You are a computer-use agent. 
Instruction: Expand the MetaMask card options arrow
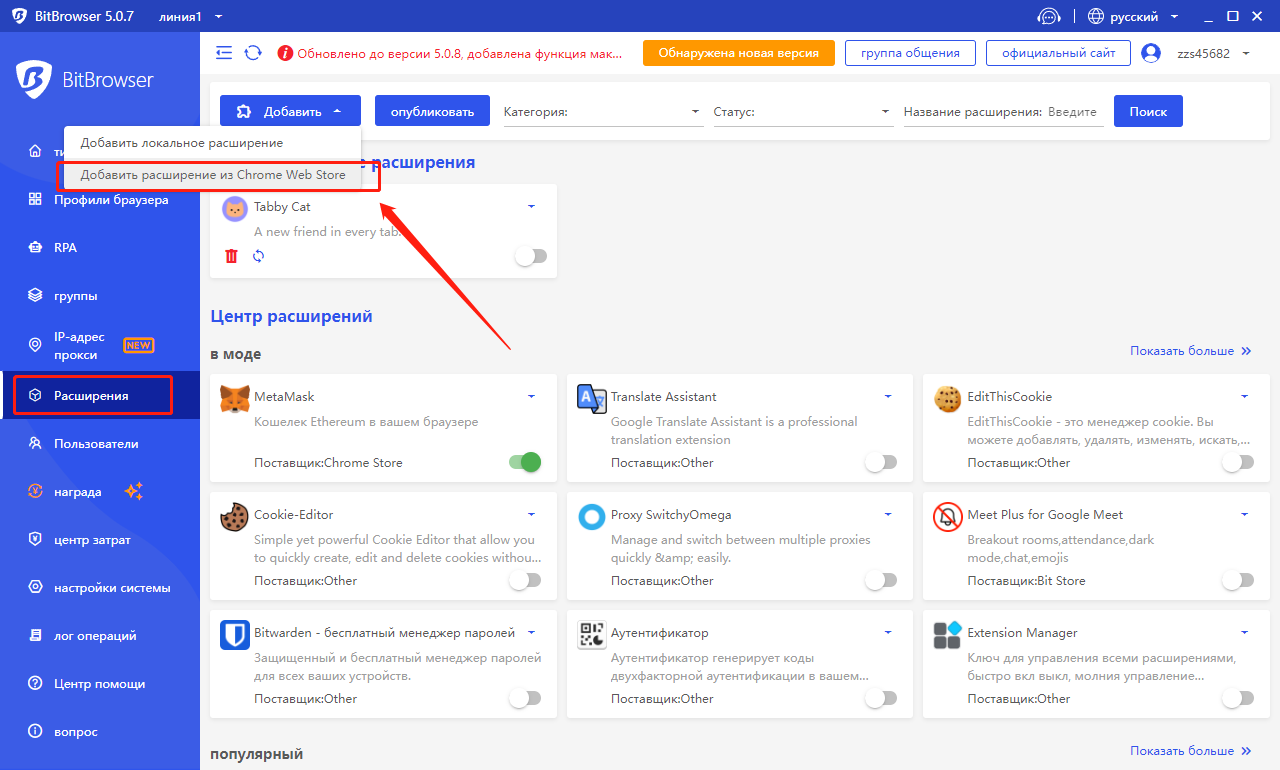point(531,397)
